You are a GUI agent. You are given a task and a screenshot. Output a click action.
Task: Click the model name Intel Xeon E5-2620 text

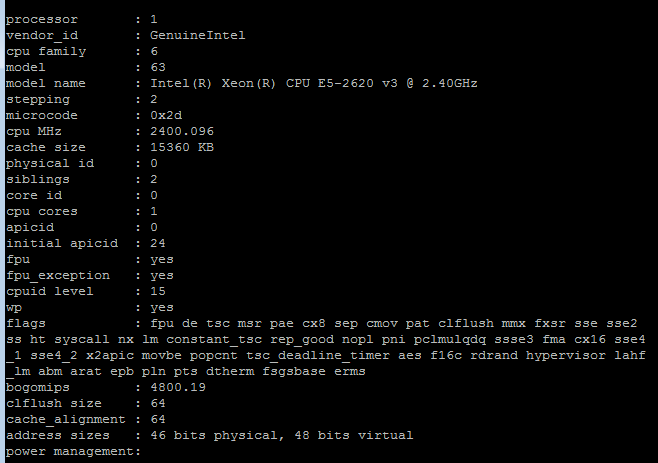[314, 83]
